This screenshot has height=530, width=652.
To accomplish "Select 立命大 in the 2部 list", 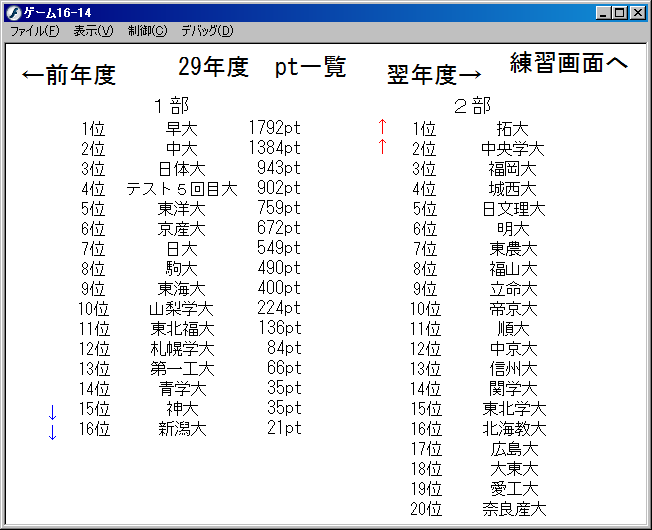I will pyautogui.click(x=513, y=288).
